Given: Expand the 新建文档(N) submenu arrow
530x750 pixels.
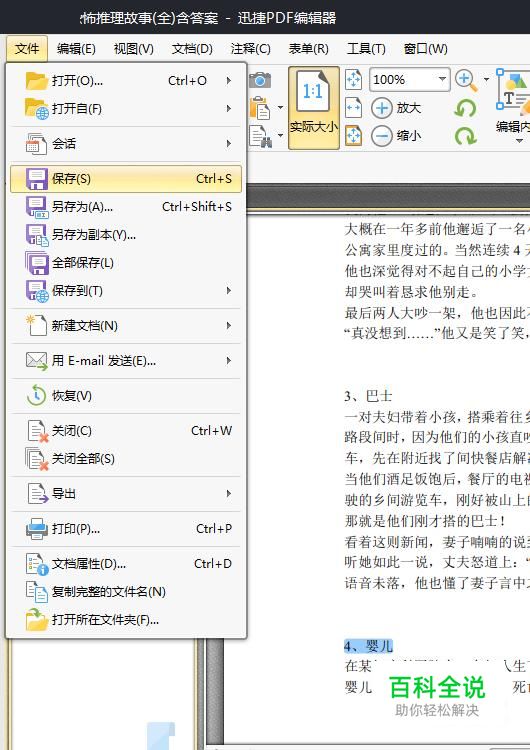Looking at the screenshot, I should (229, 326).
